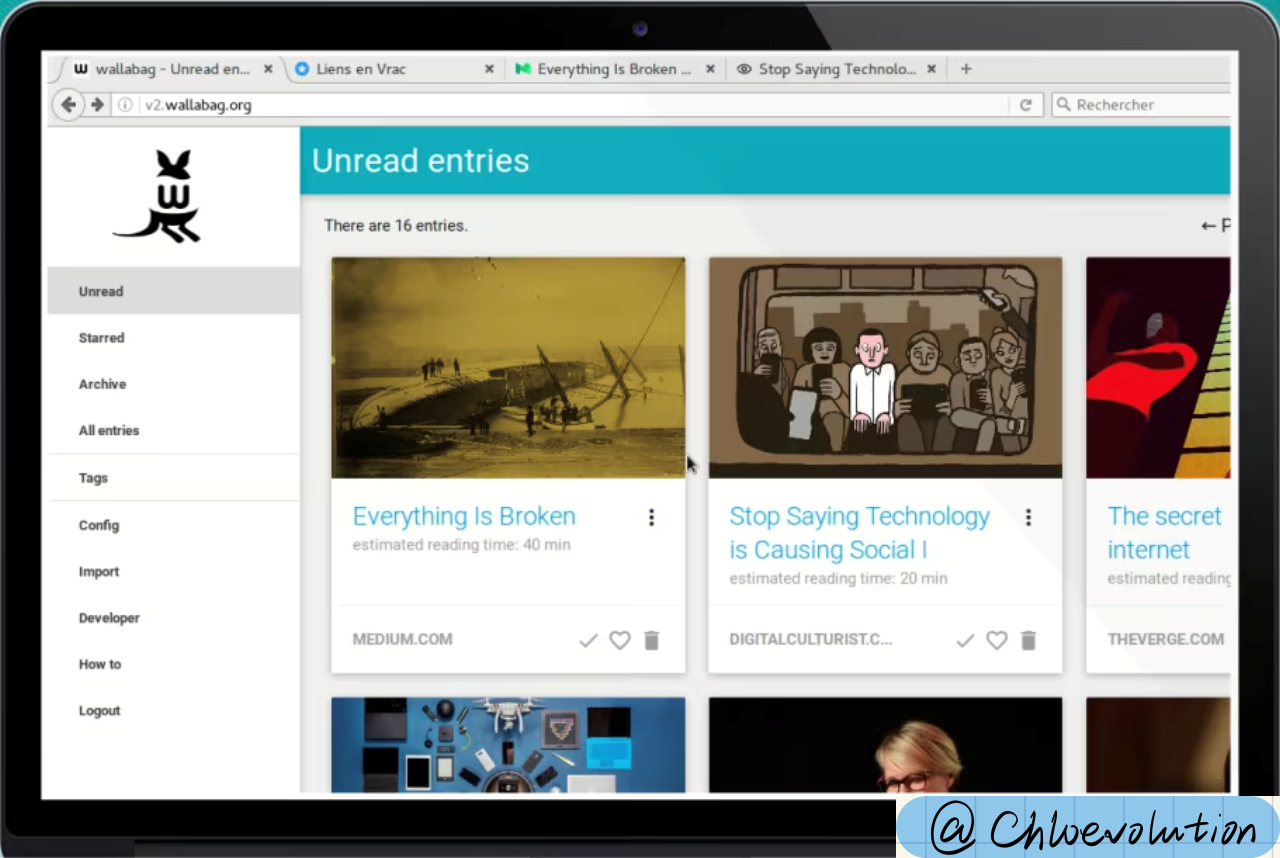This screenshot has width=1280, height=858.
Task: Open the Everything Is Broken article title
Action: click(x=464, y=516)
